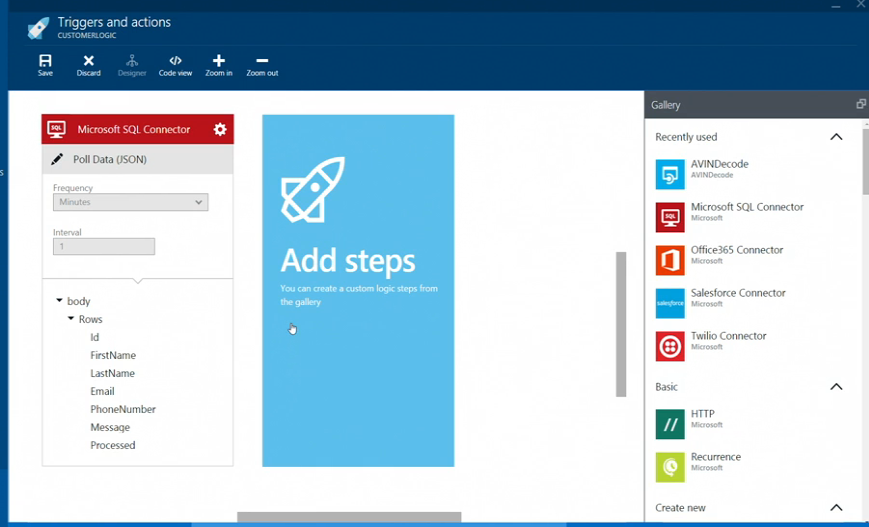The width and height of the screenshot is (869, 527).
Task: Open Microsoft SQL Connector settings gear
Action: (x=220, y=129)
